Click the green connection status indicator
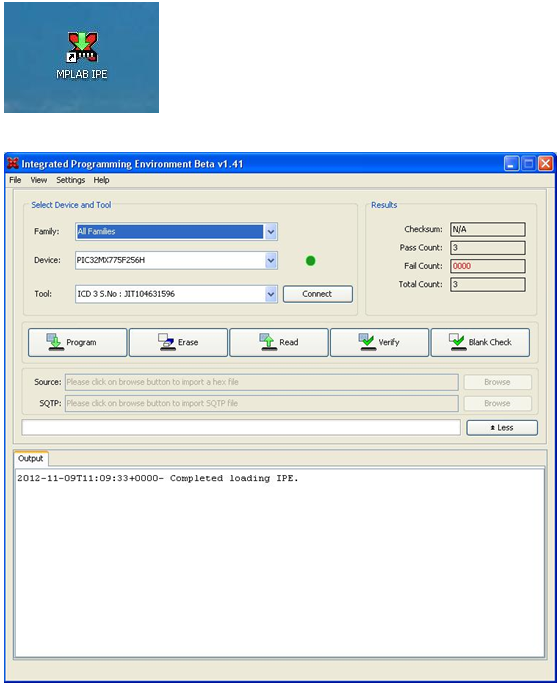557x686 pixels. pyautogui.click(x=311, y=261)
